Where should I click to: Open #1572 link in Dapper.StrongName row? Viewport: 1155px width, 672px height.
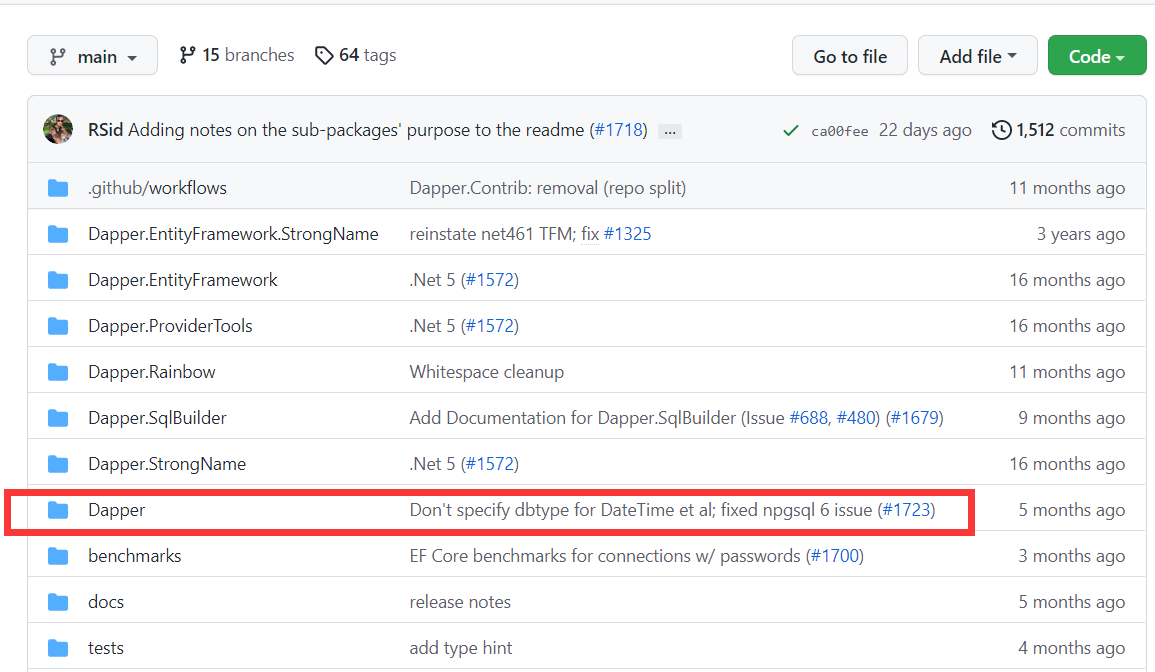(x=490, y=464)
